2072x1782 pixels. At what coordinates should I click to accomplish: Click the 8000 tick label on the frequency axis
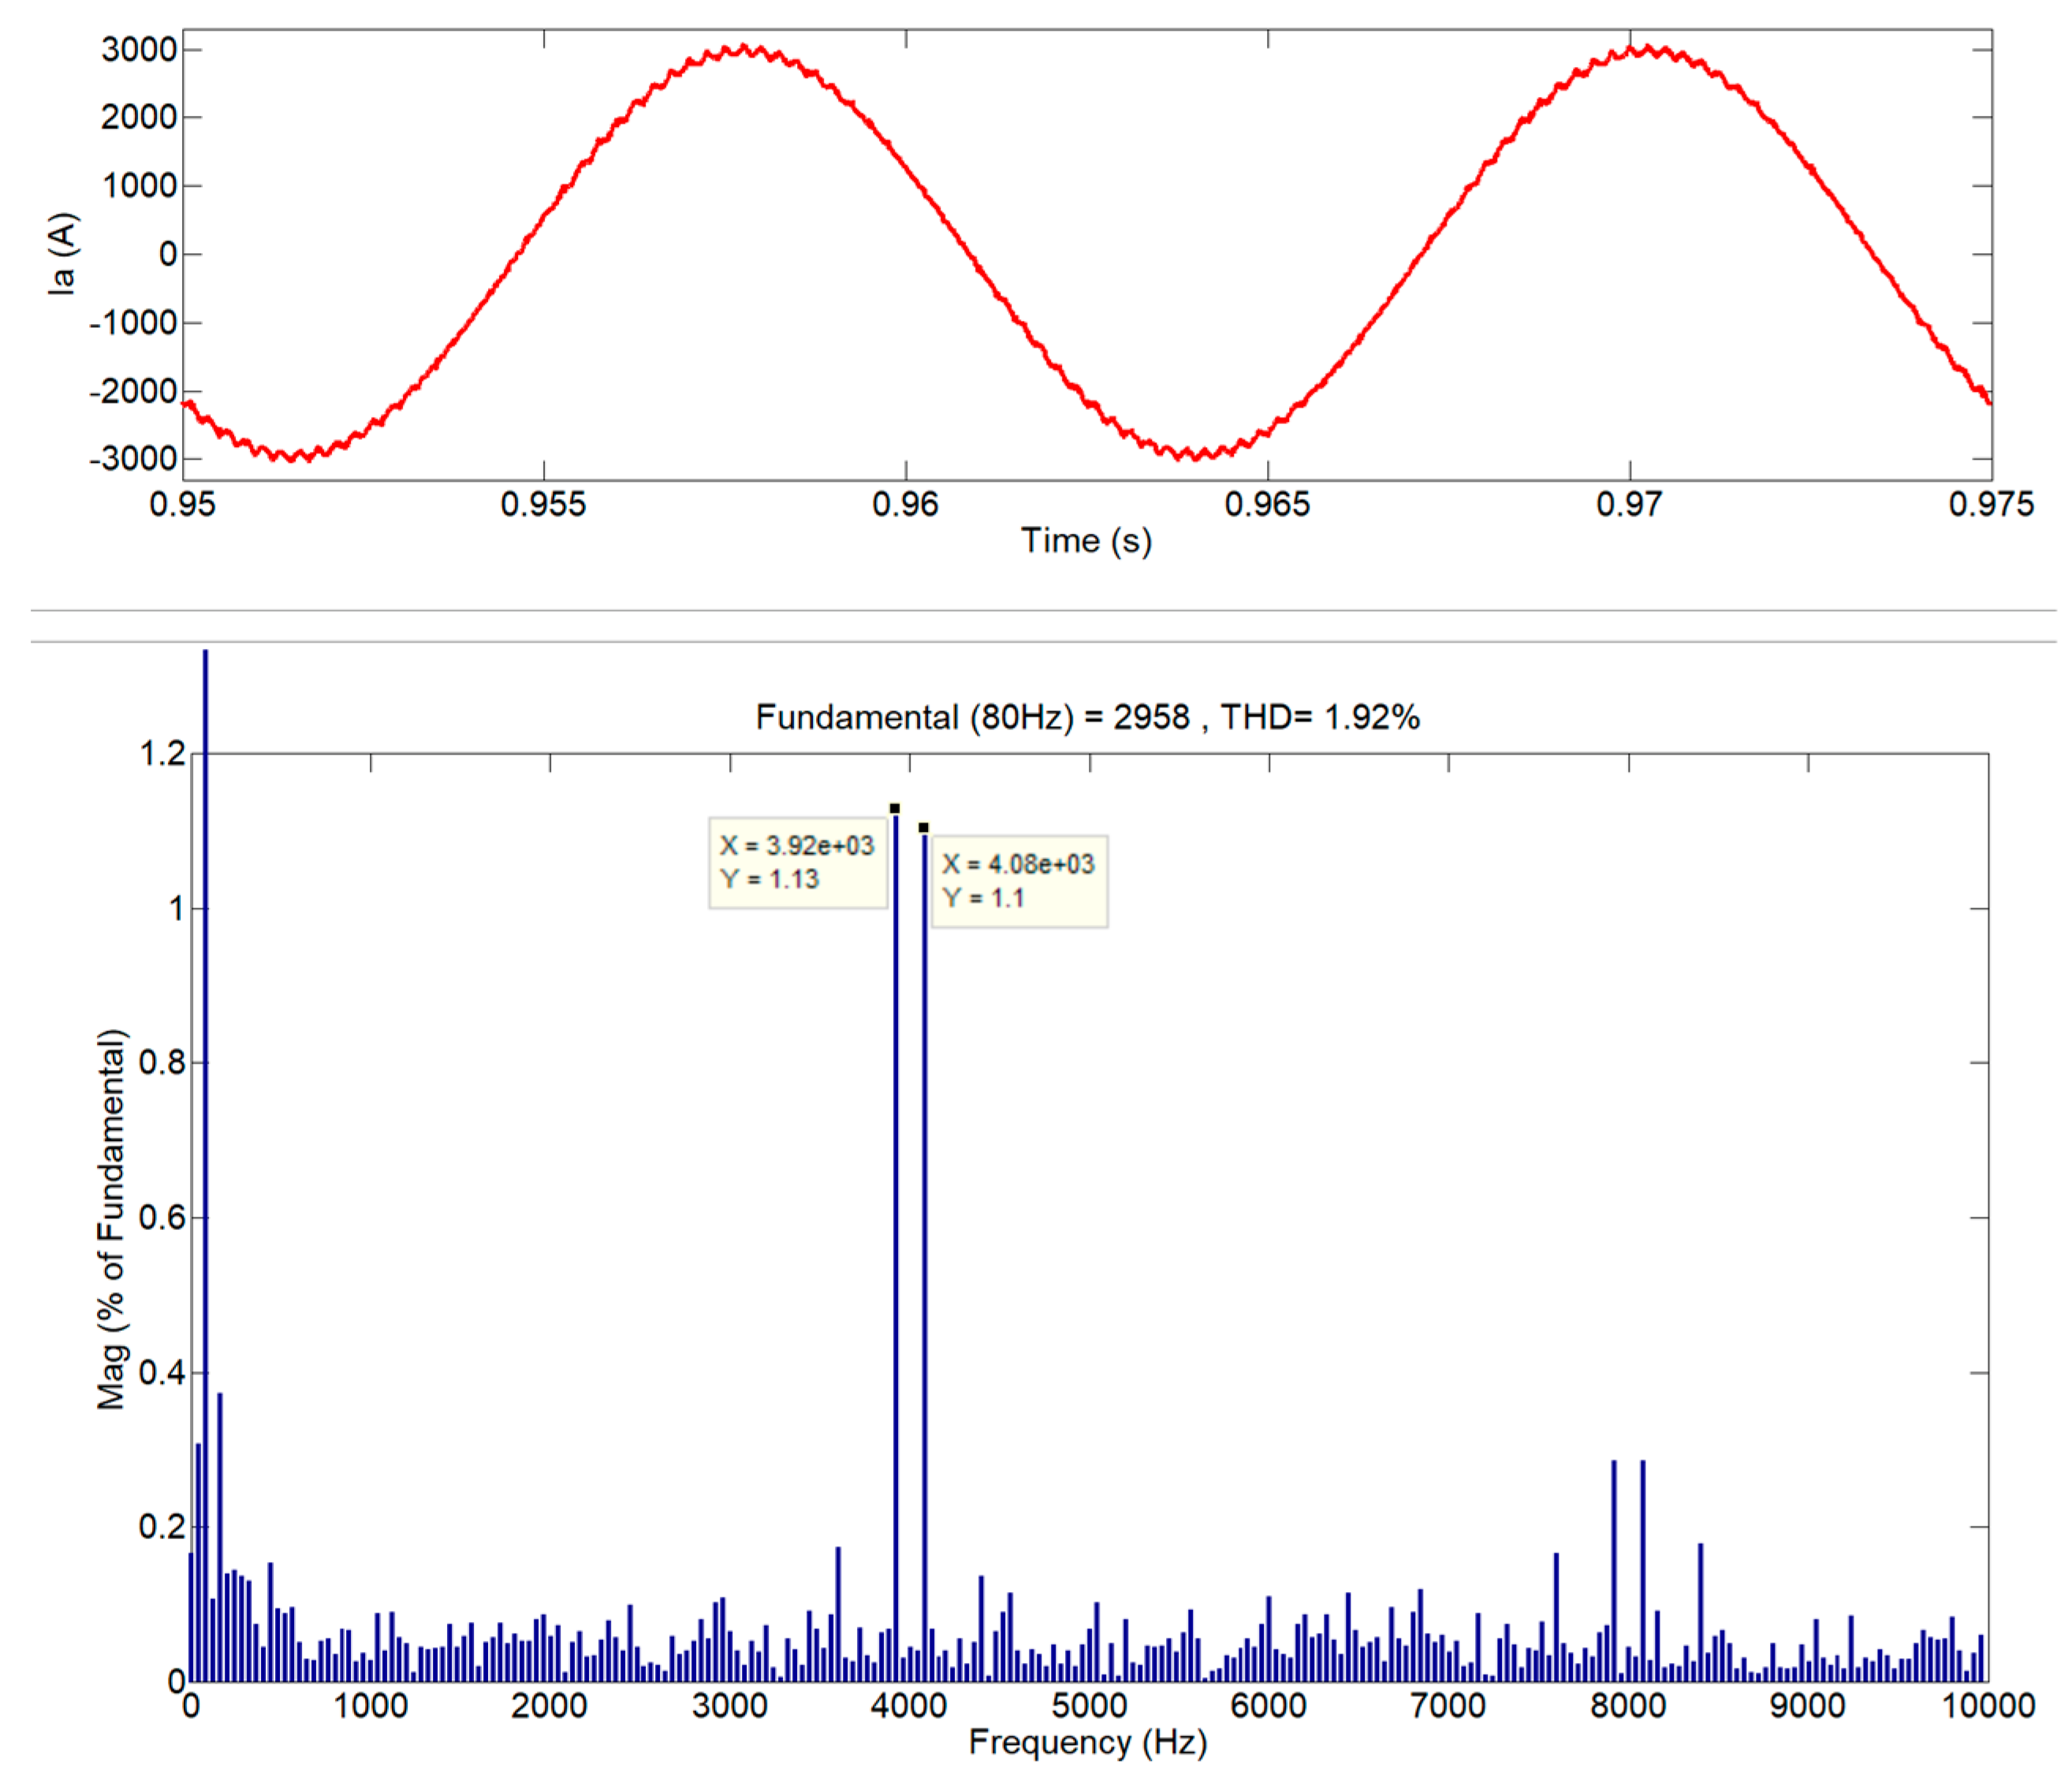tap(1628, 1705)
